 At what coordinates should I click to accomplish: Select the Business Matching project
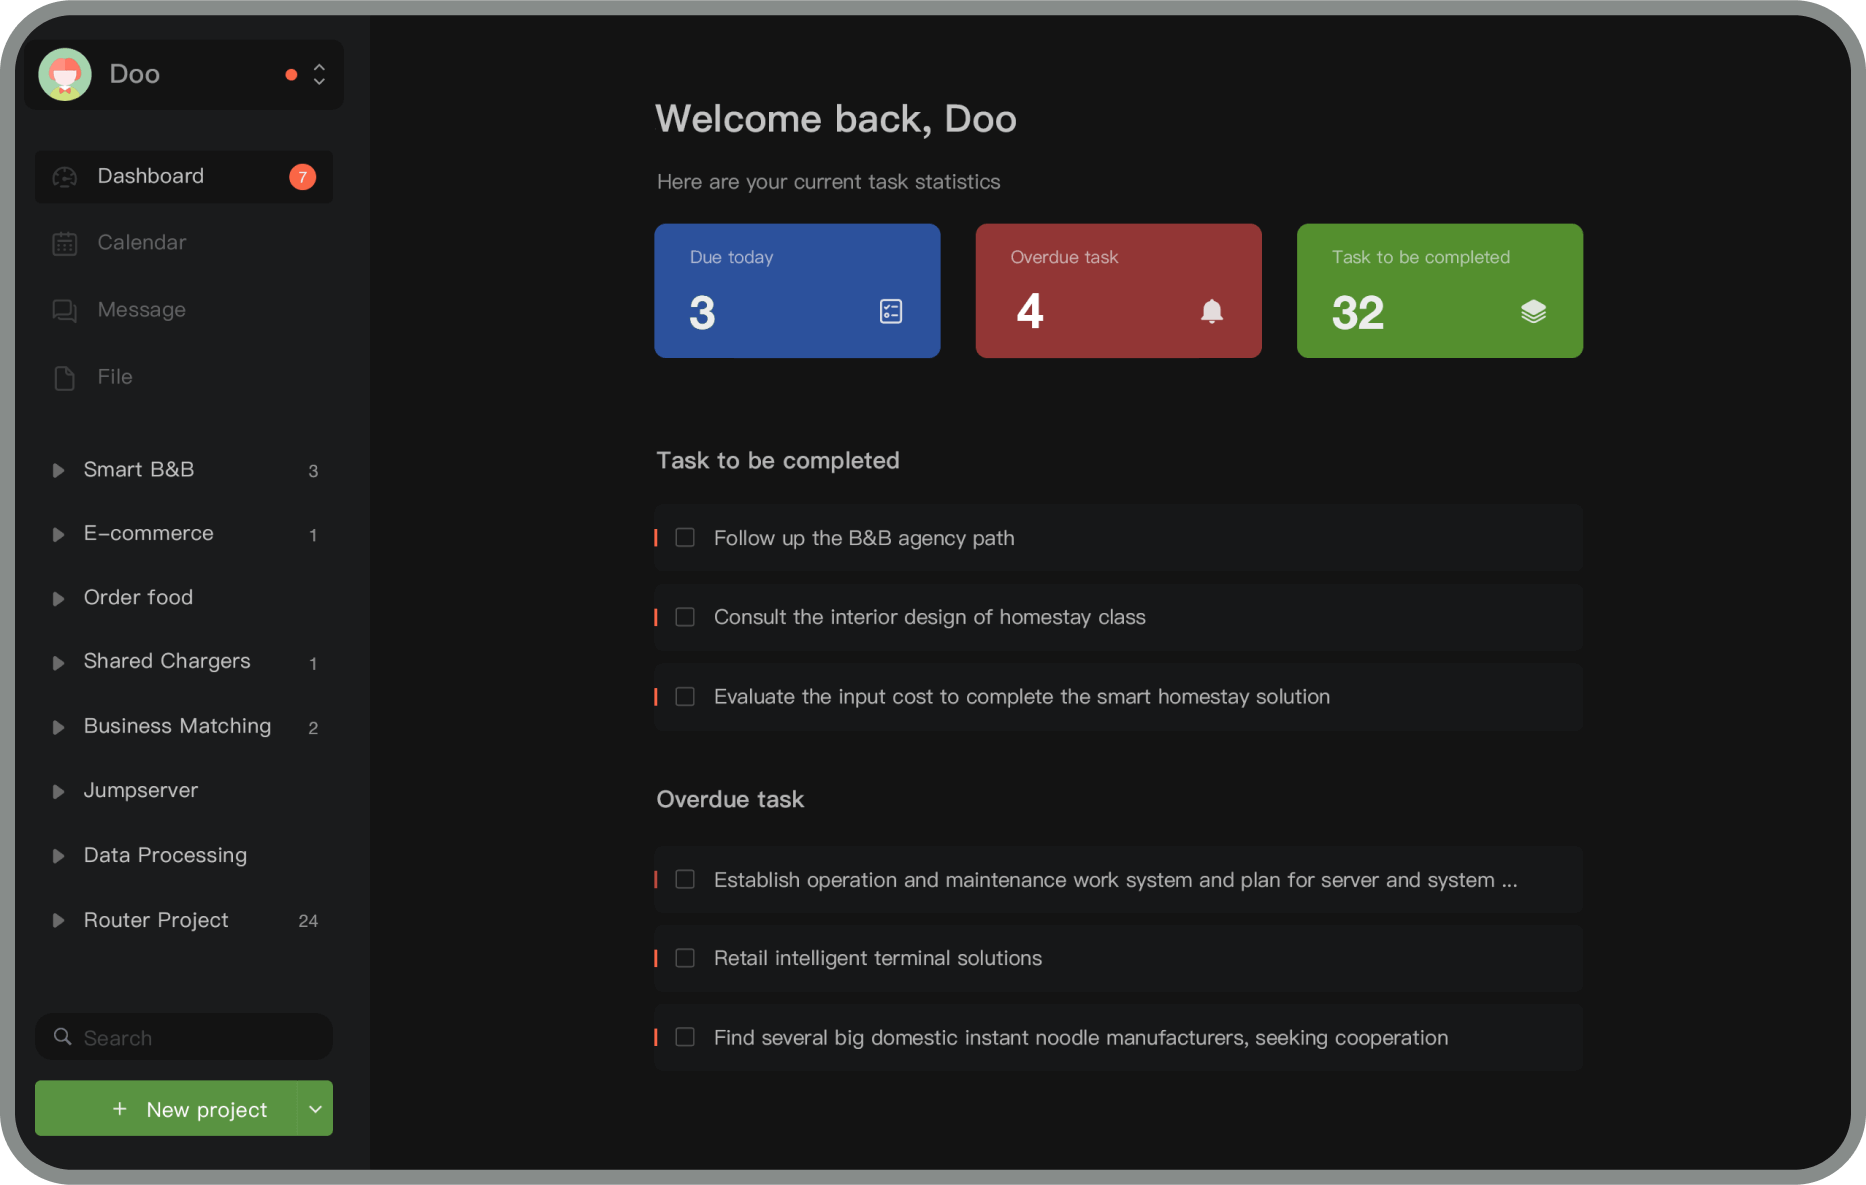click(x=177, y=726)
